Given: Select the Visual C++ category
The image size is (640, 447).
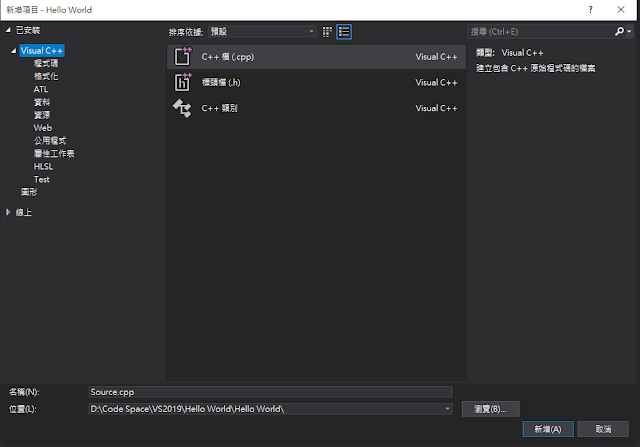Looking at the screenshot, I should (42, 51).
